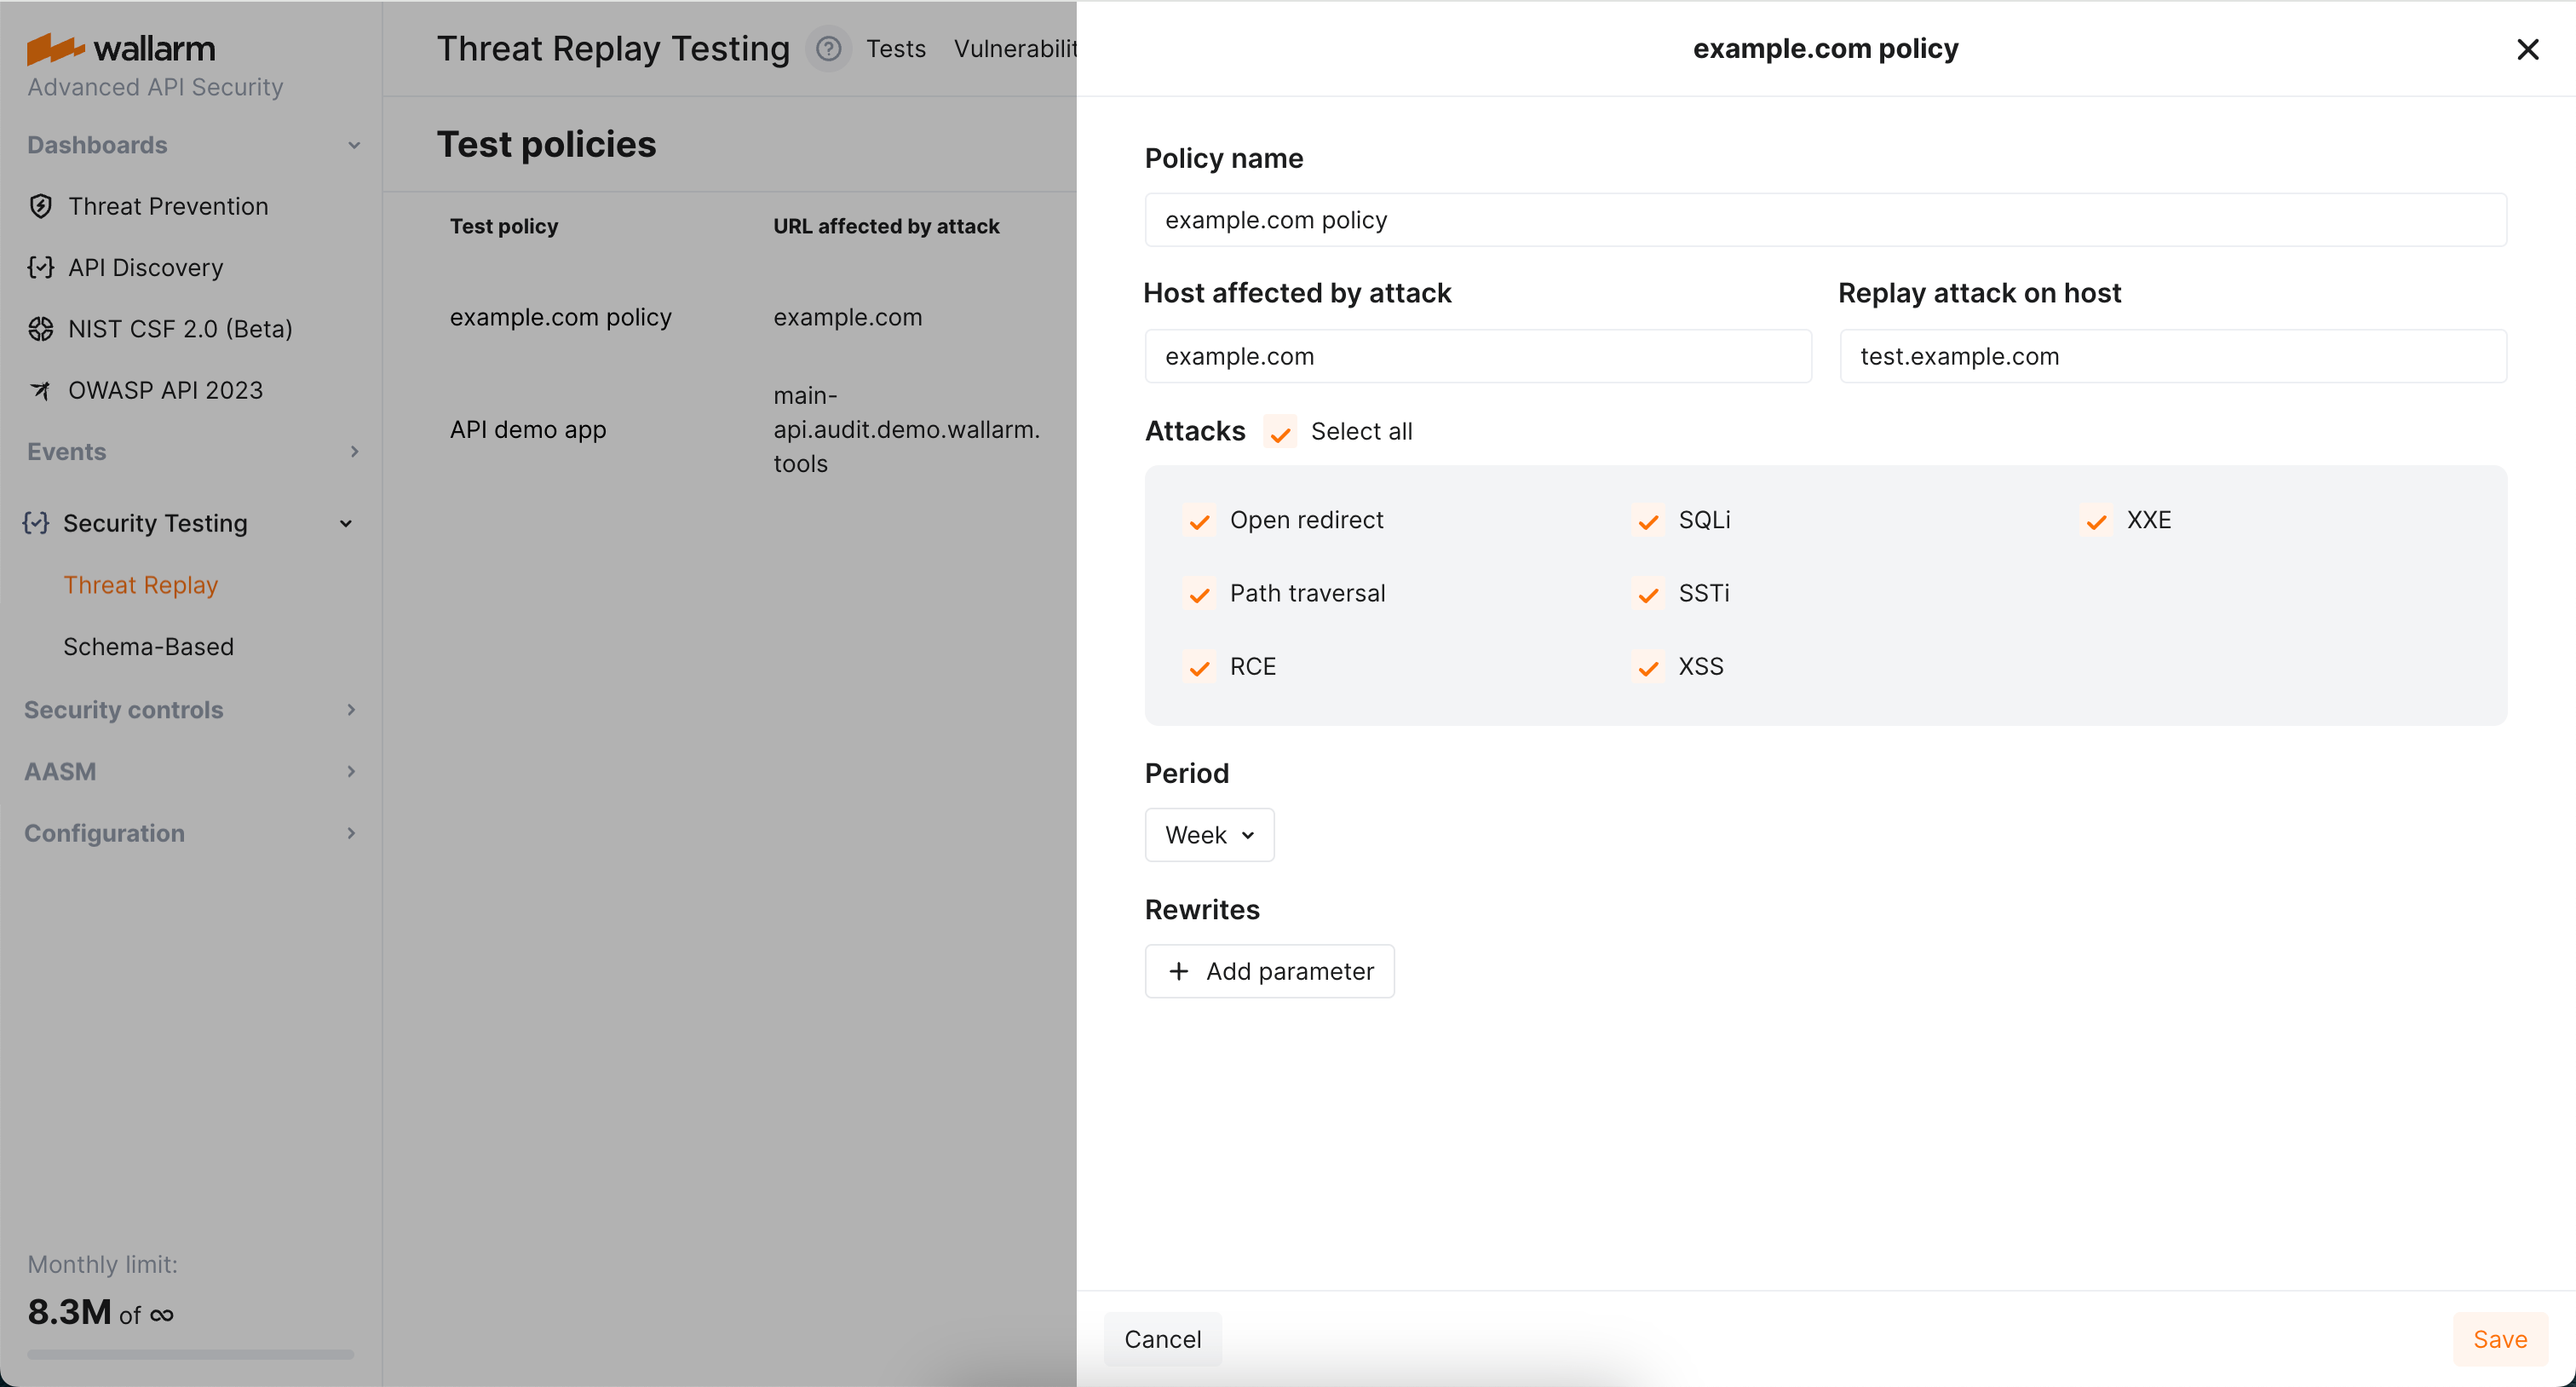Toggle the SQLi attack checkbox
This screenshot has width=2576, height=1387.
(x=1648, y=521)
